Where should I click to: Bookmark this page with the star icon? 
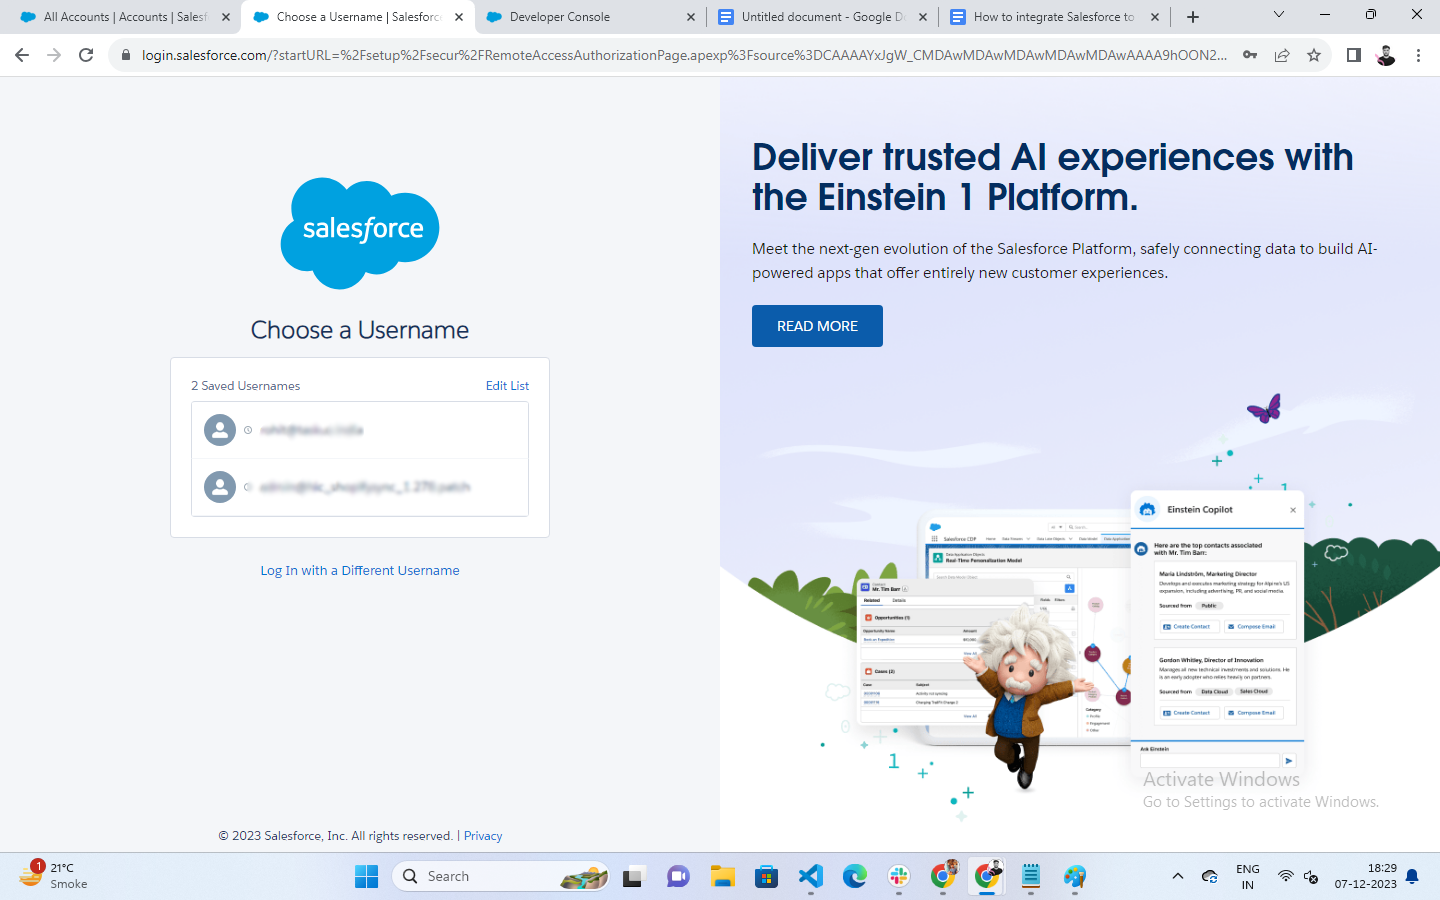coord(1314,55)
